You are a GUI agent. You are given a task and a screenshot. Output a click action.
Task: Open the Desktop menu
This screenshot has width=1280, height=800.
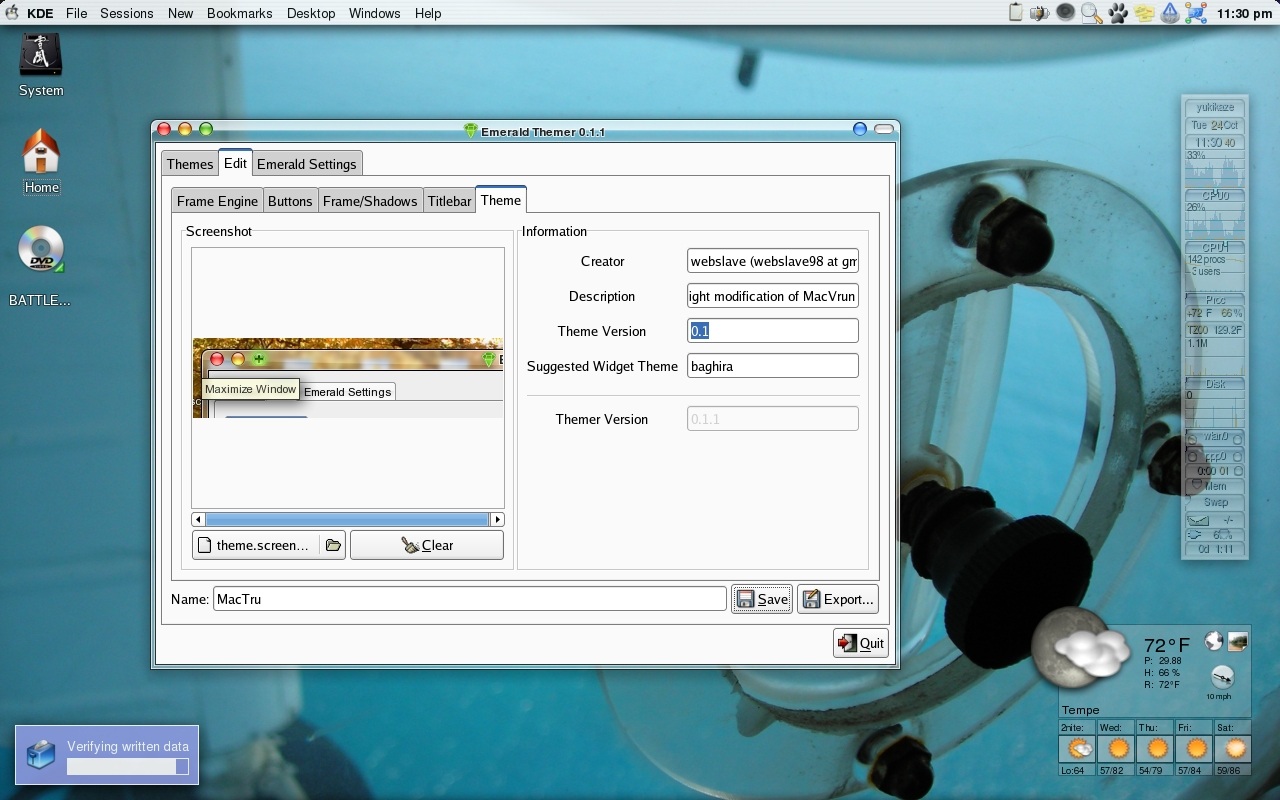[311, 13]
